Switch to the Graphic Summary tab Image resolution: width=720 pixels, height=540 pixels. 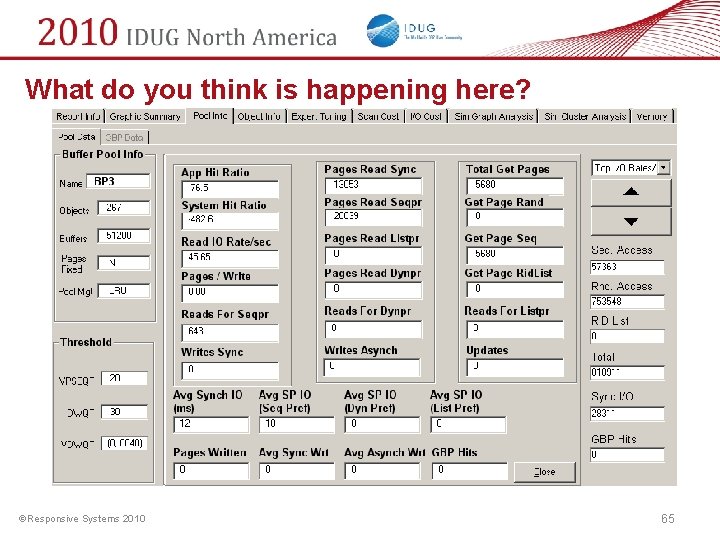[145, 117]
